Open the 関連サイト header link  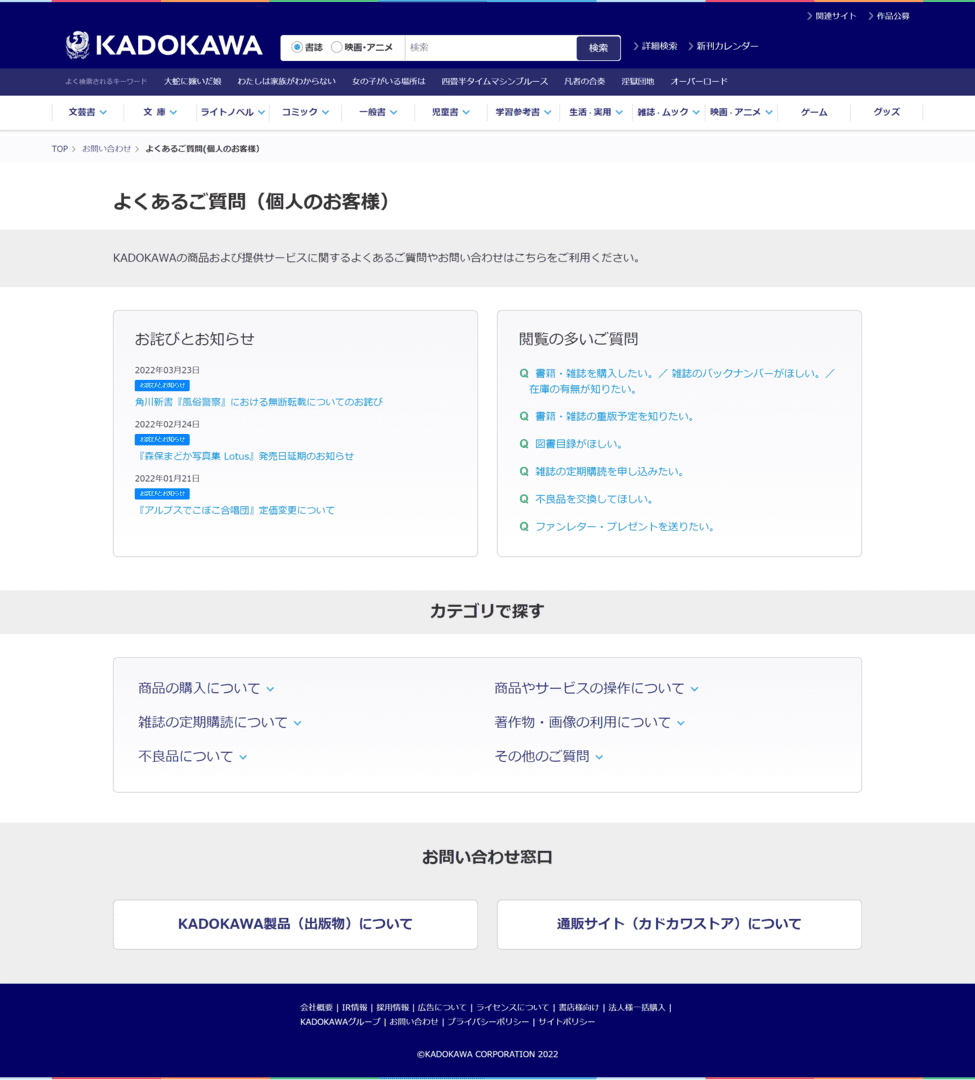(831, 16)
